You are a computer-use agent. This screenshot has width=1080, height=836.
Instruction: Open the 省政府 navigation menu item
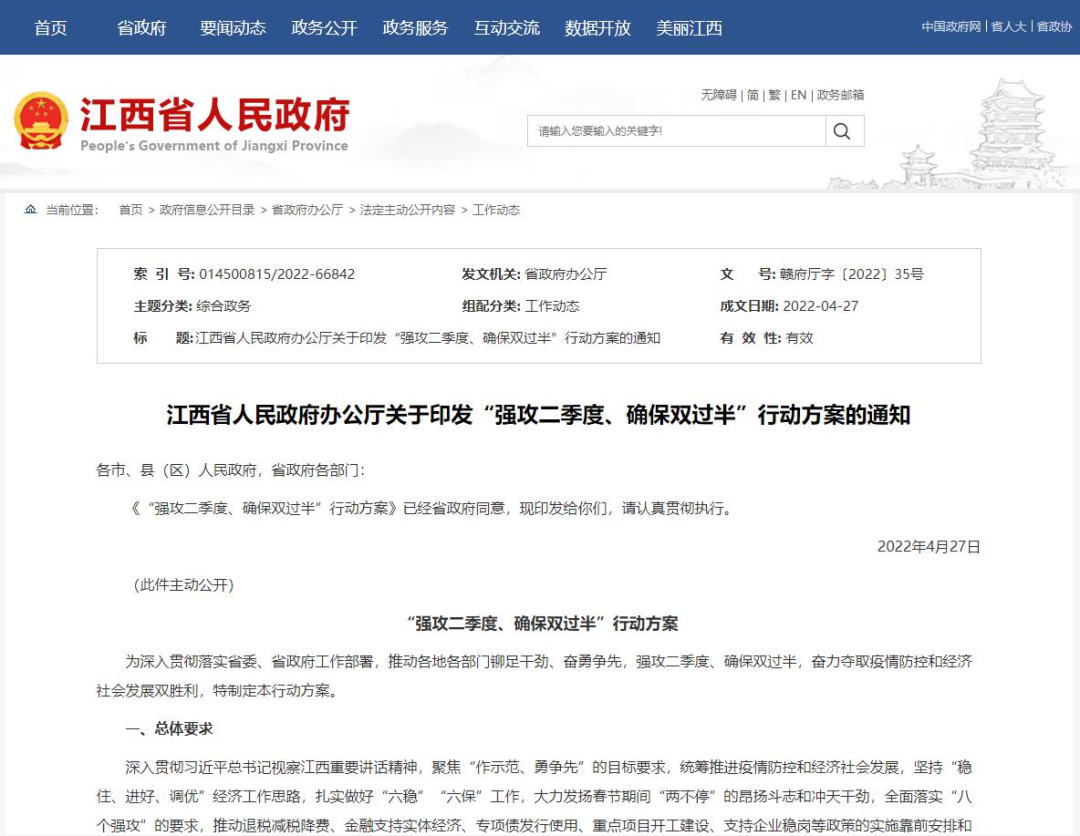click(140, 28)
